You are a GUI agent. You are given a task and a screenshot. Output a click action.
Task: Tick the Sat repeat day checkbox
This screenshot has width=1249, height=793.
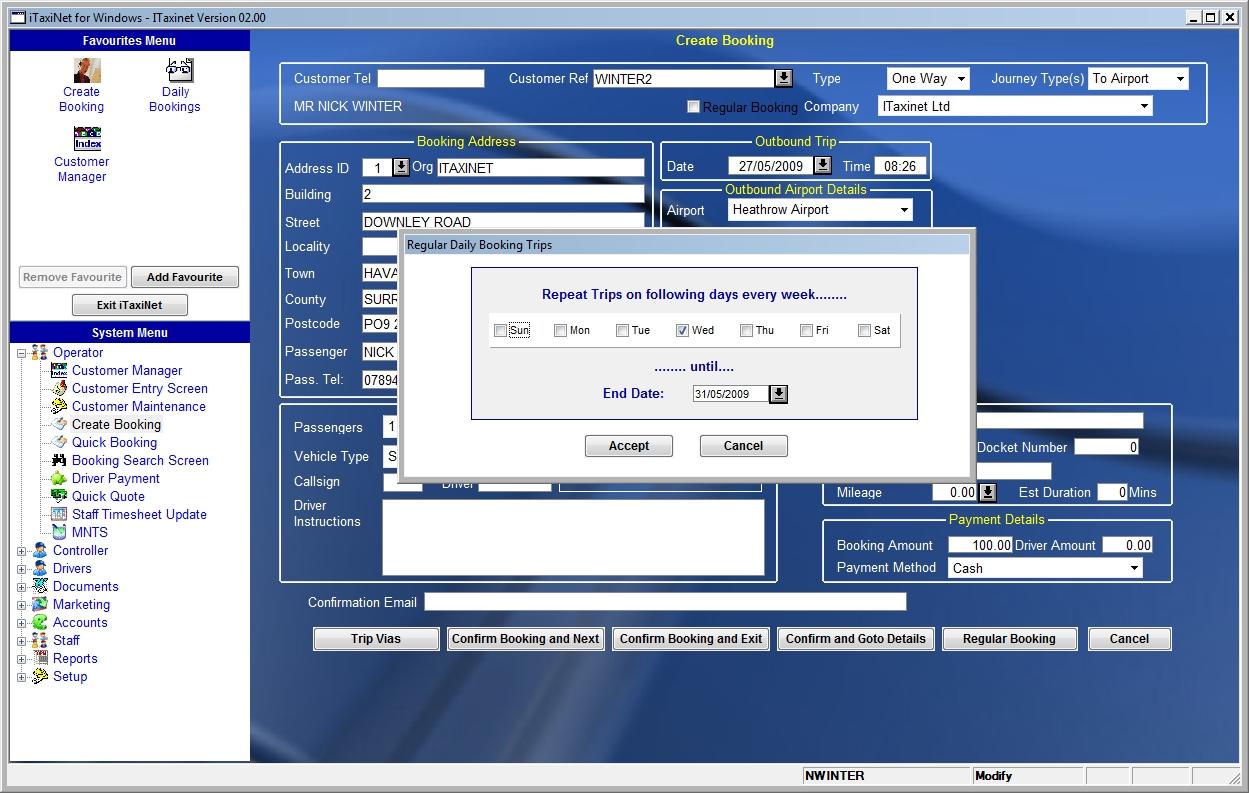click(x=864, y=331)
